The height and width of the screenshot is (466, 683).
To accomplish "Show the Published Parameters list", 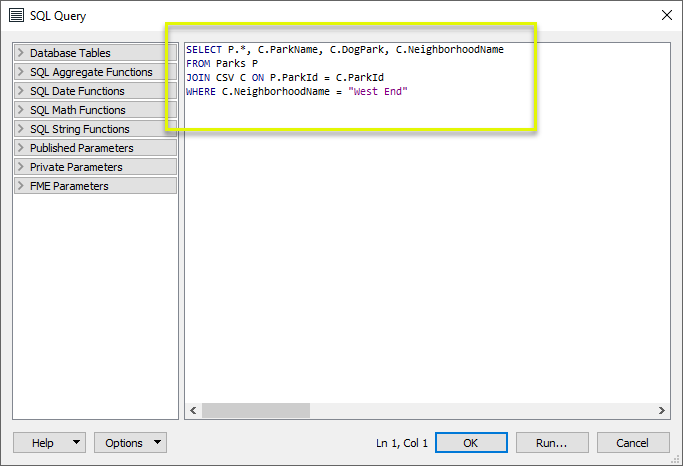I will (x=95, y=148).
